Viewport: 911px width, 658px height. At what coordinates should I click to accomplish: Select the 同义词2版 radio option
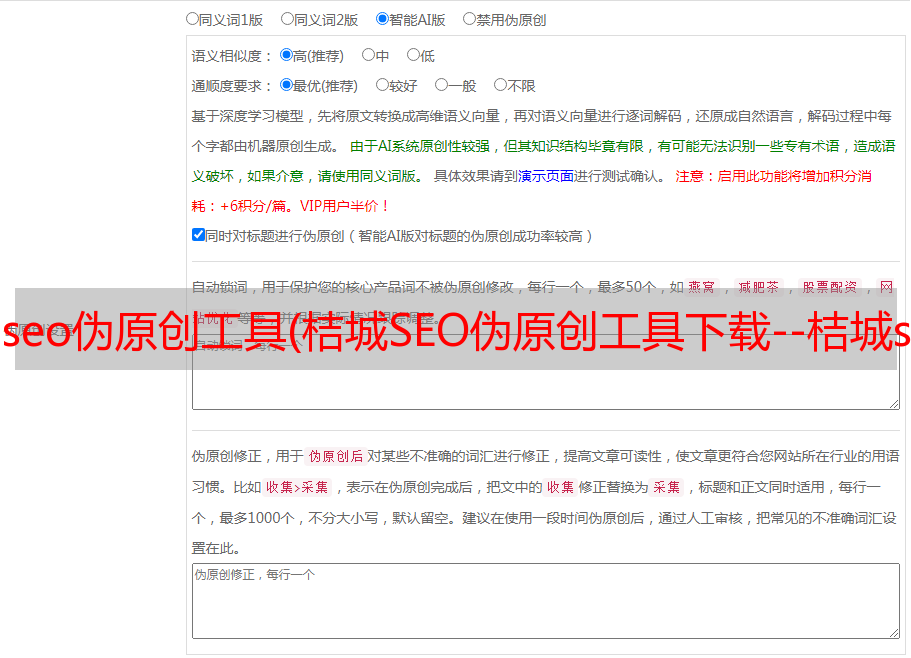pos(287,19)
